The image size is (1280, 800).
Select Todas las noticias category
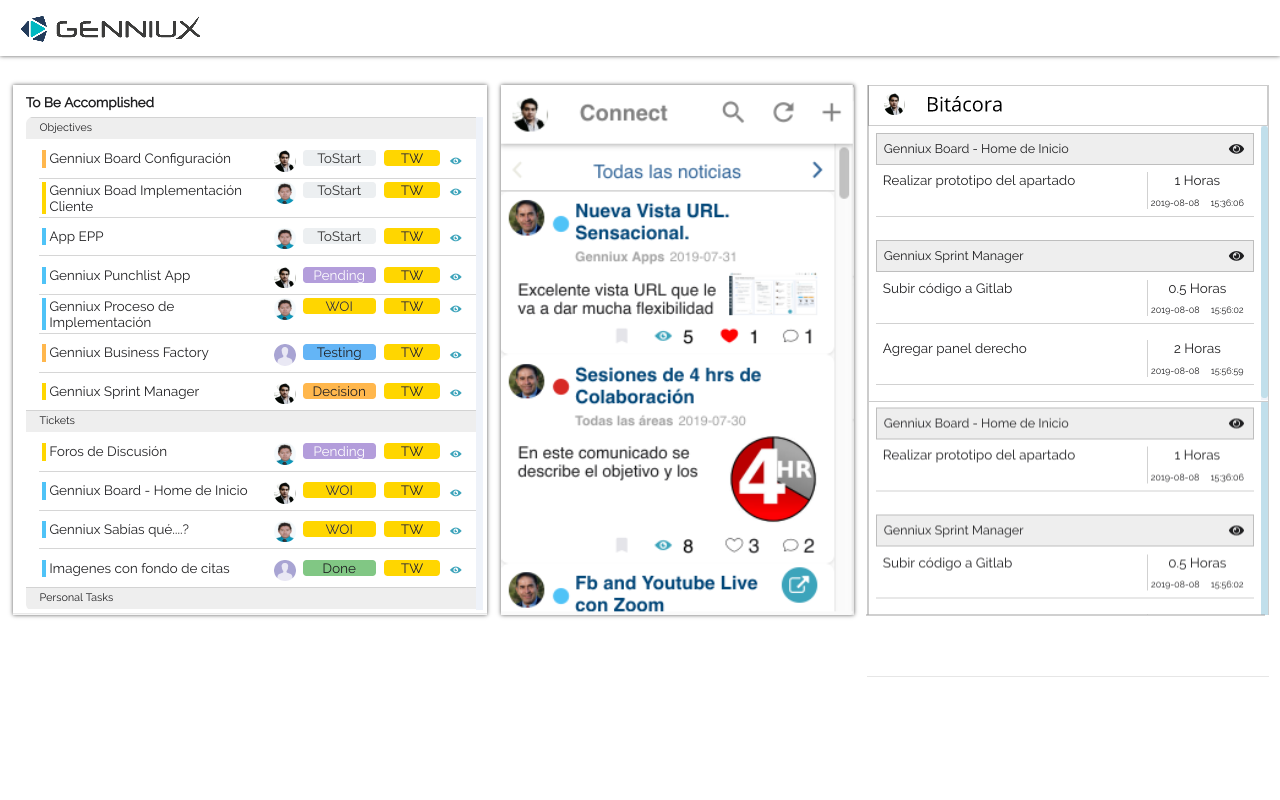coord(667,171)
